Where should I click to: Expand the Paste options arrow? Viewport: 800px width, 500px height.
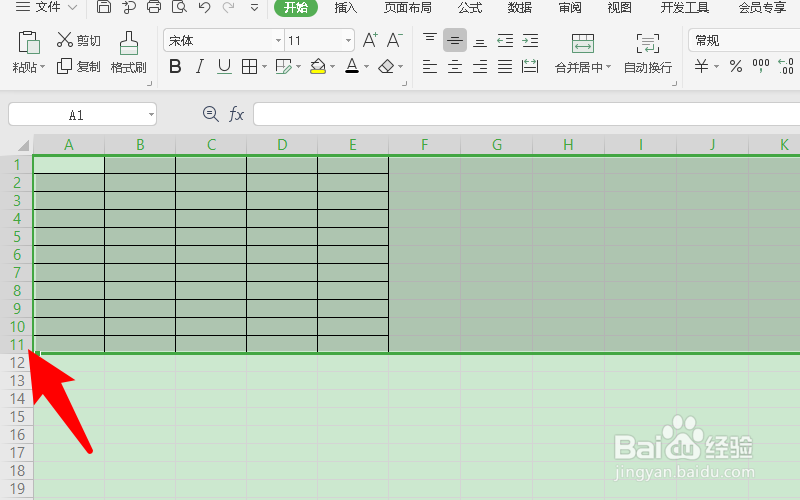tap(42, 67)
